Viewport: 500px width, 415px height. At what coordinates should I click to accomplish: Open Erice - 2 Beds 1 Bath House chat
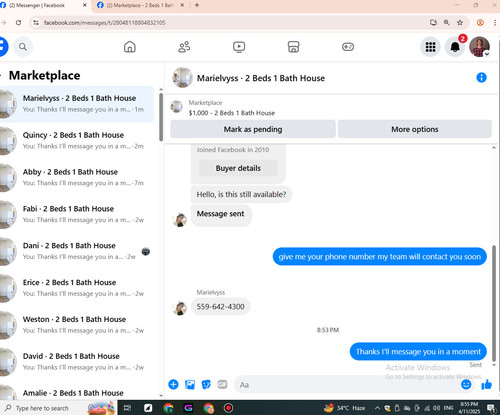click(77, 288)
